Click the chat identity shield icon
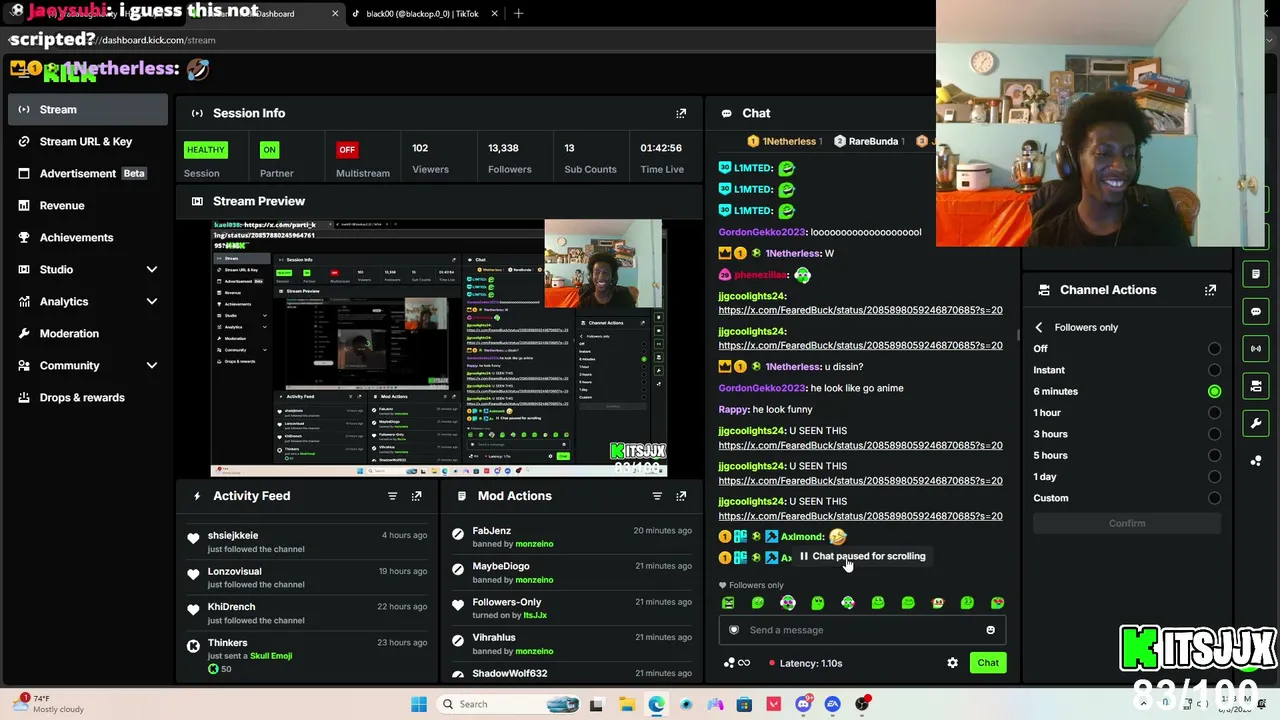Image resolution: width=1280 pixels, height=720 pixels. coord(734,630)
